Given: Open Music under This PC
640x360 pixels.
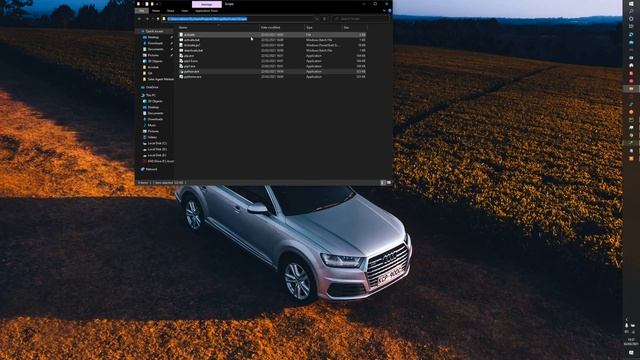Looking at the screenshot, I should click(x=152, y=125).
